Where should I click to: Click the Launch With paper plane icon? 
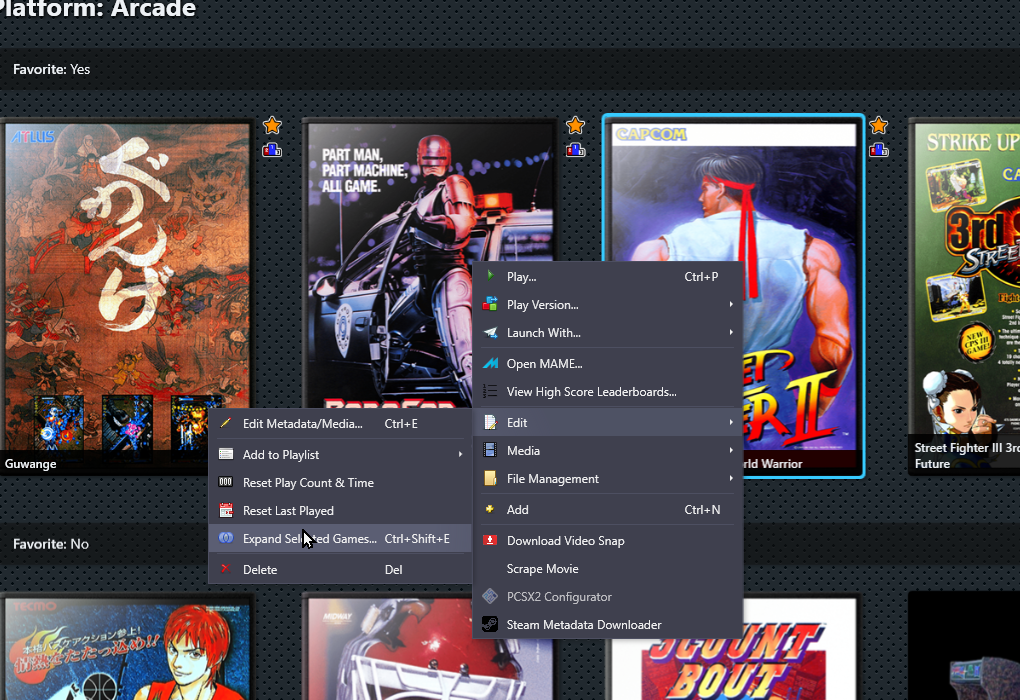(490, 332)
